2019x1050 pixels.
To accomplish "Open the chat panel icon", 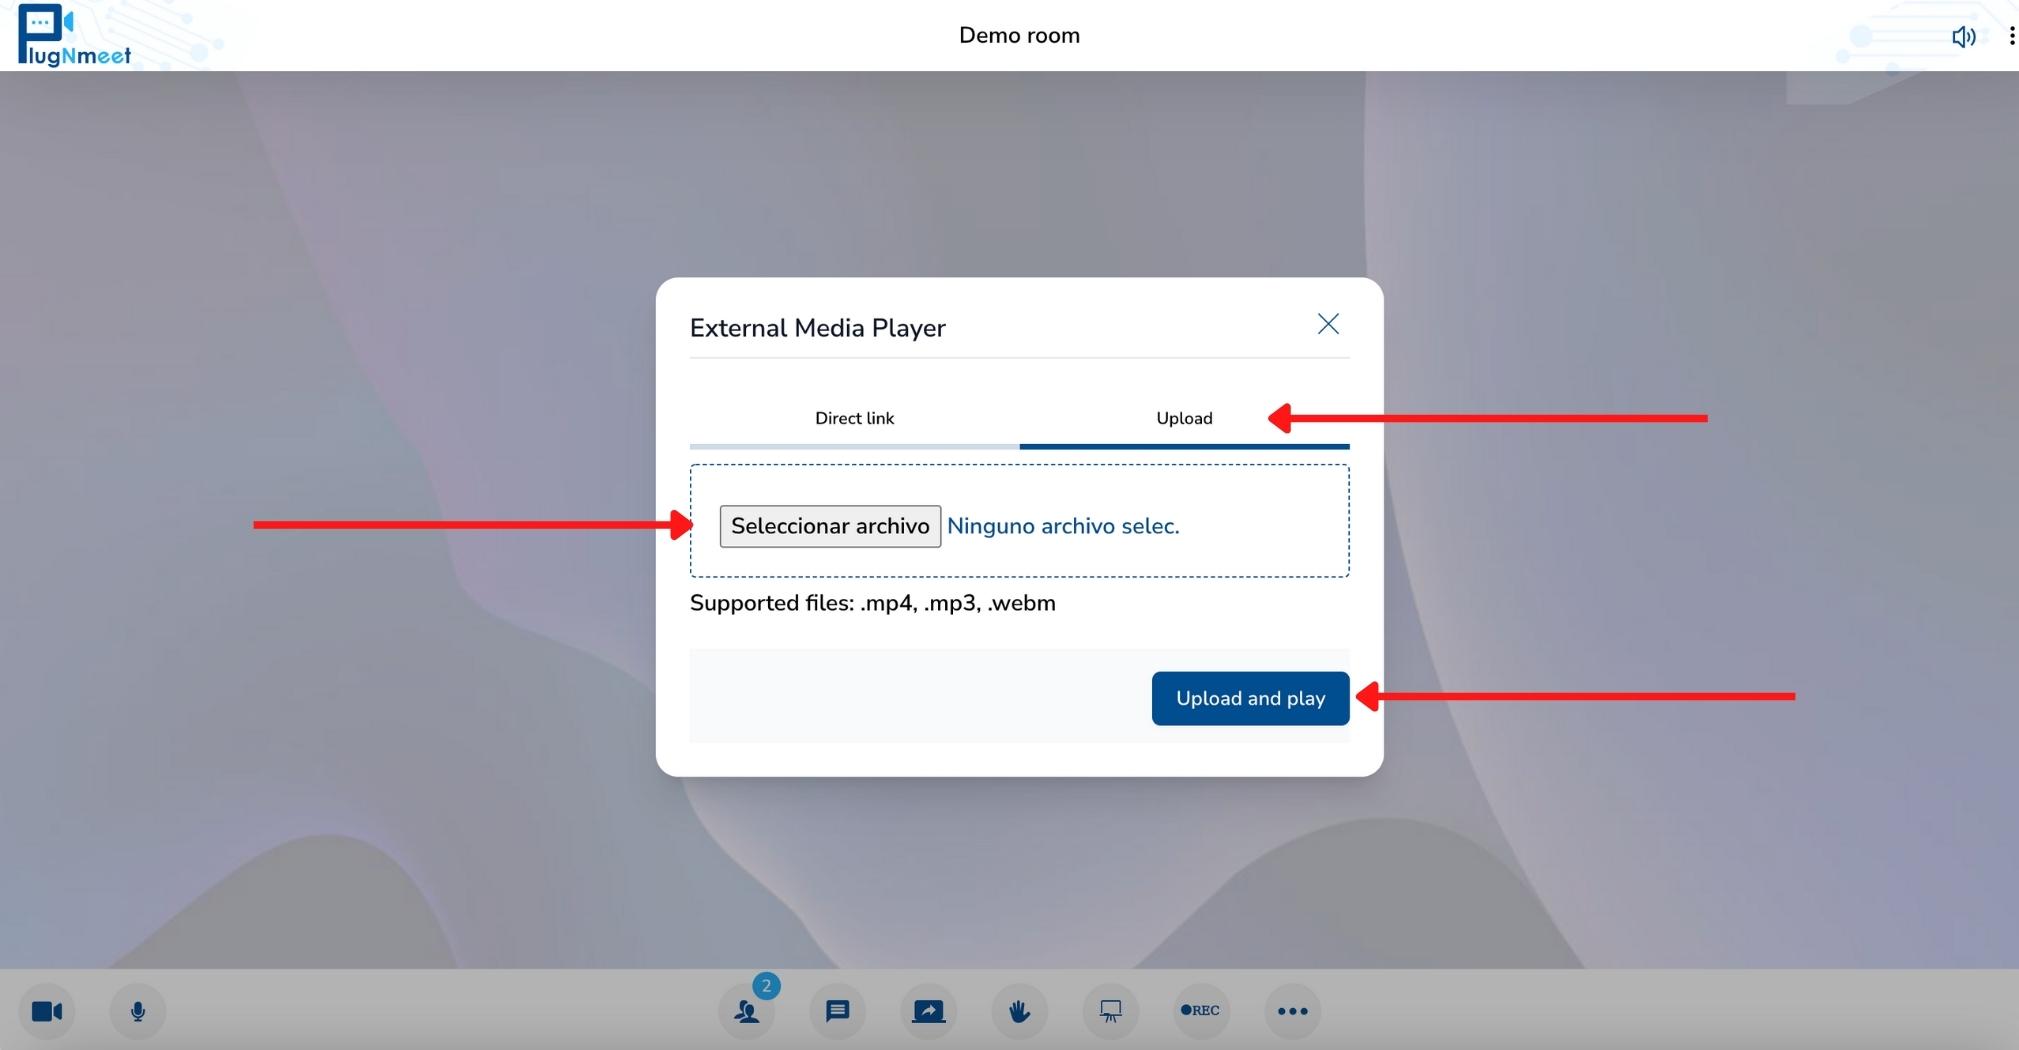I will click(x=838, y=1011).
